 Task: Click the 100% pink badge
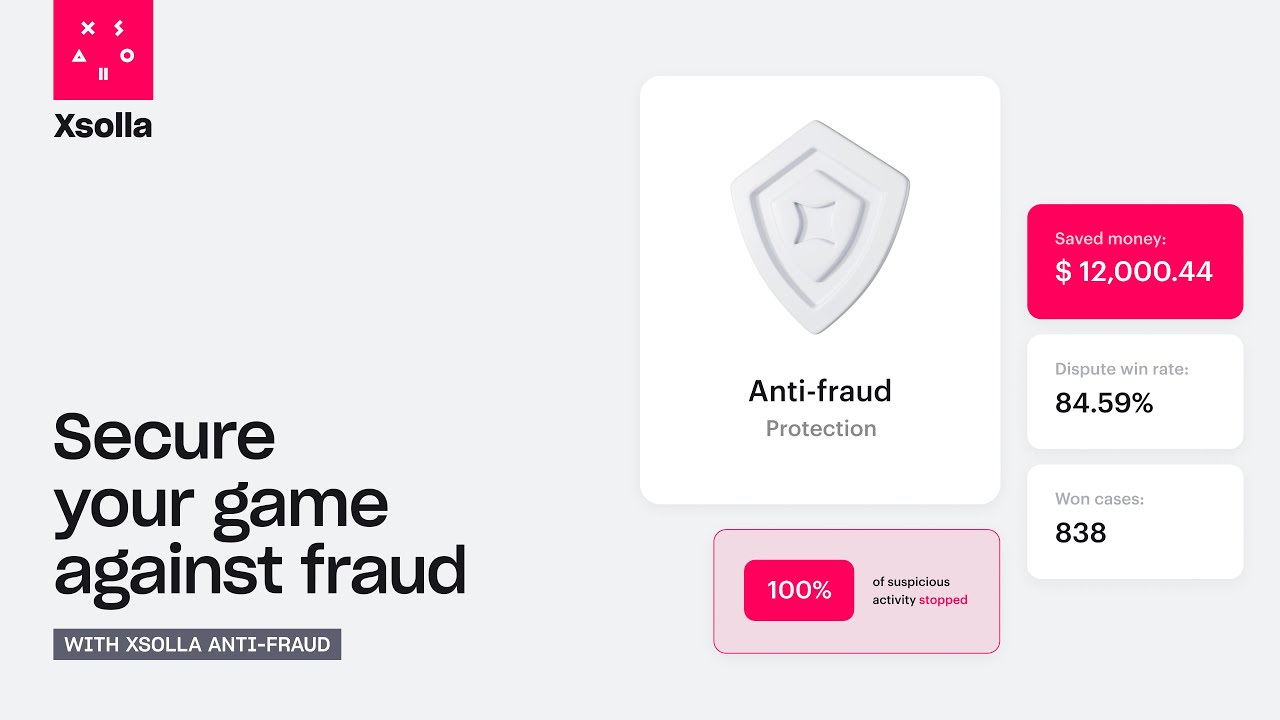pos(799,590)
